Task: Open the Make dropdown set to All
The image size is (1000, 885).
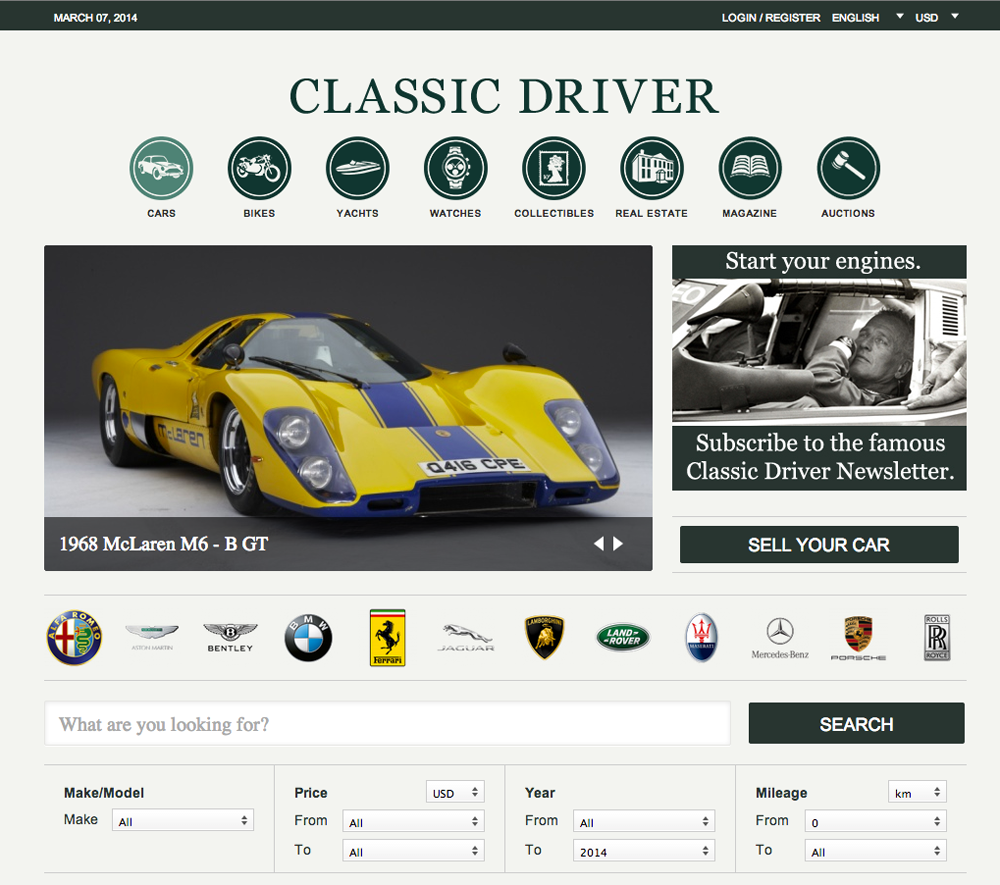Action: click(x=182, y=821)
